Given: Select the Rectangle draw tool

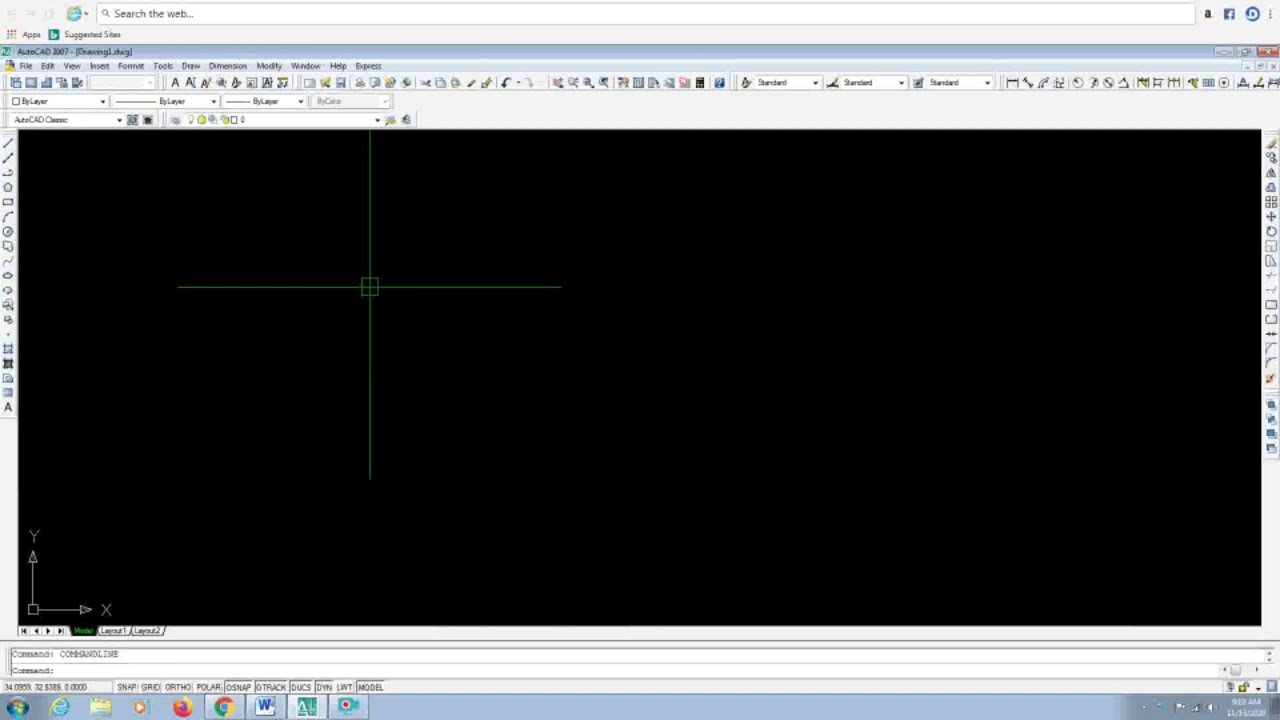Looking at the screenshot, I should click(8, 202).
